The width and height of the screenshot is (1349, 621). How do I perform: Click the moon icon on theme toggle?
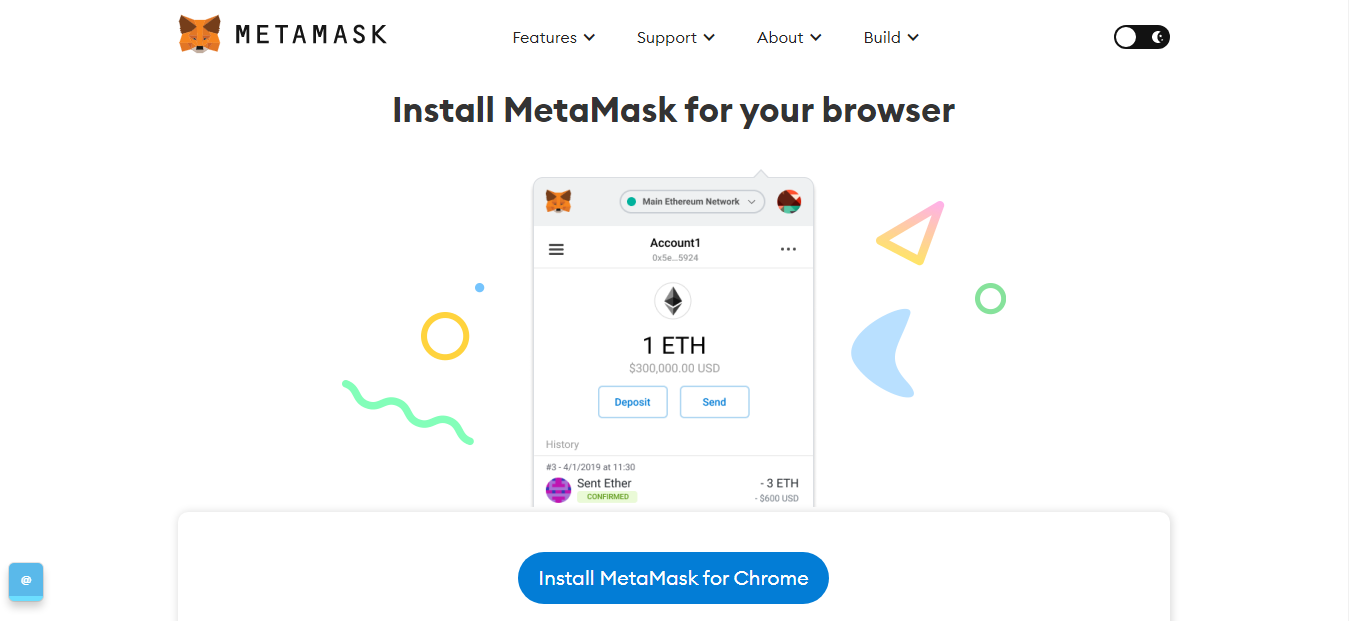[x=1158, y=37]
